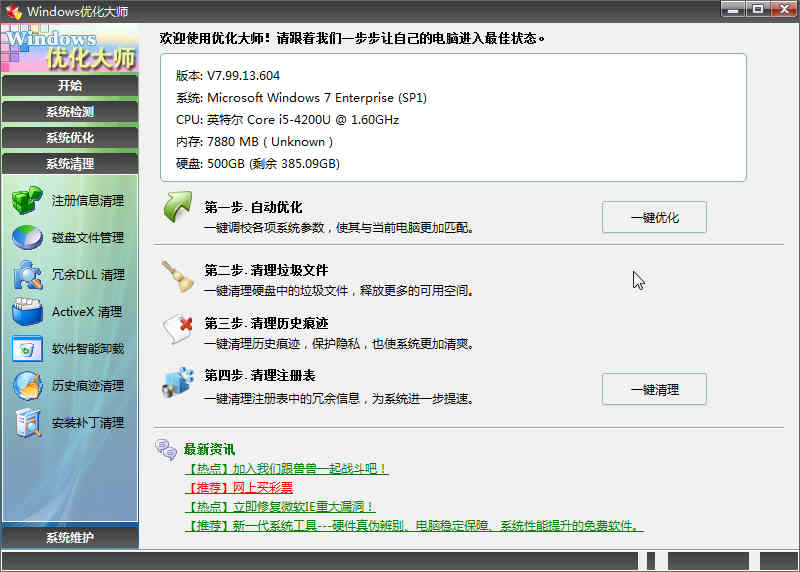Viewport: 800px width, 572px height.
Task: Collapse the 系统清理 sidebar section
Action: point(70,164)
